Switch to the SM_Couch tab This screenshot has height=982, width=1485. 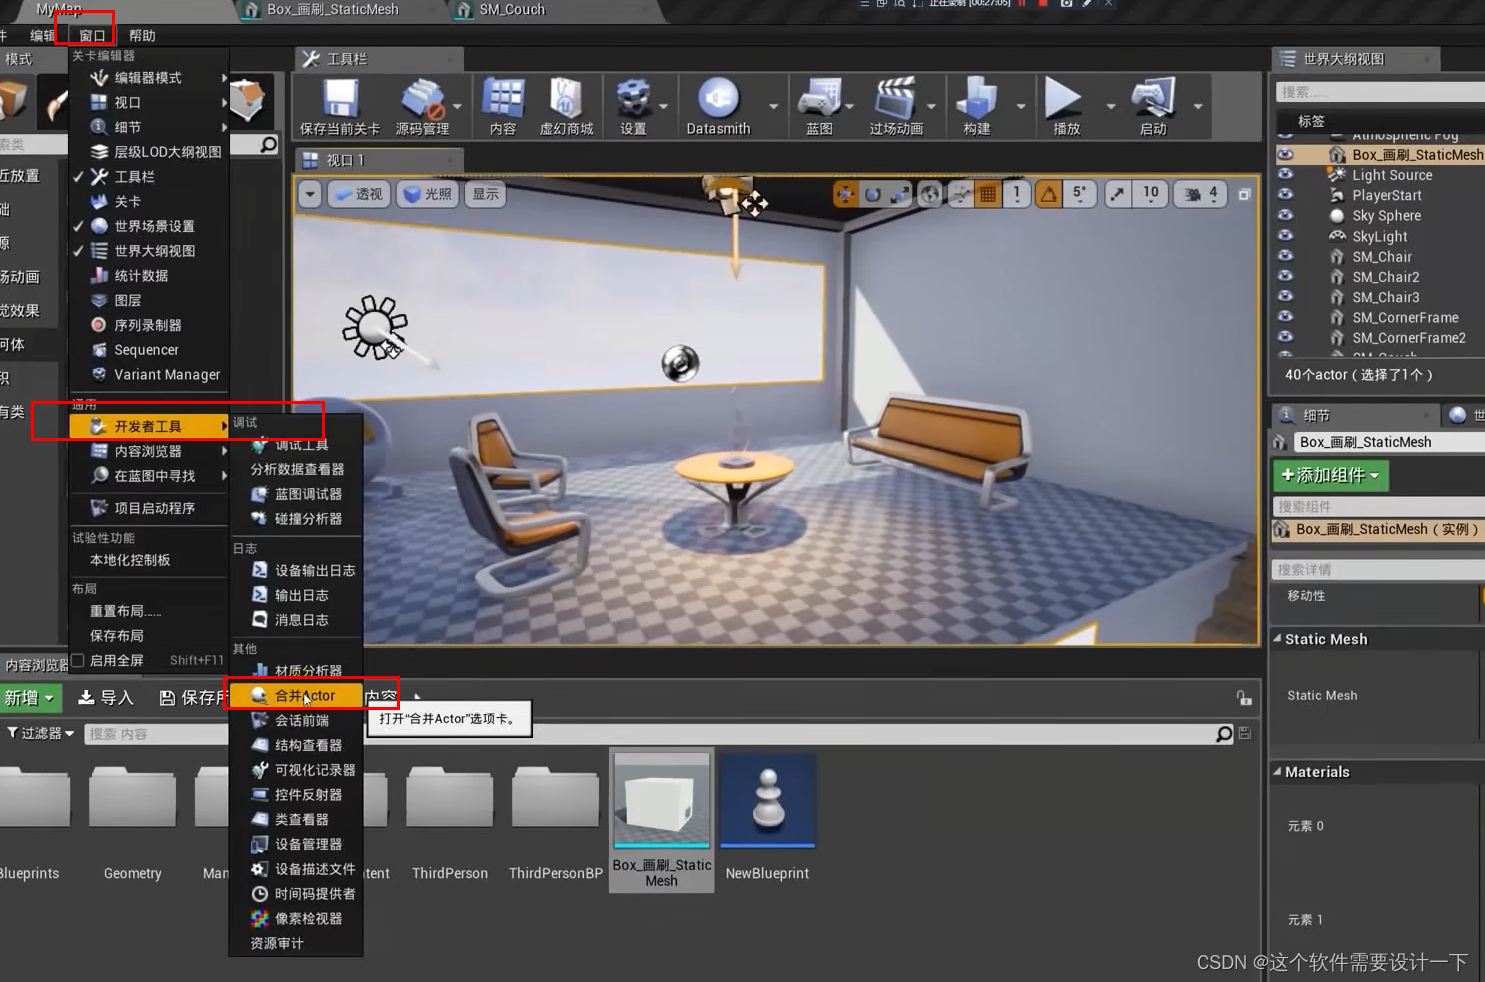510,11
